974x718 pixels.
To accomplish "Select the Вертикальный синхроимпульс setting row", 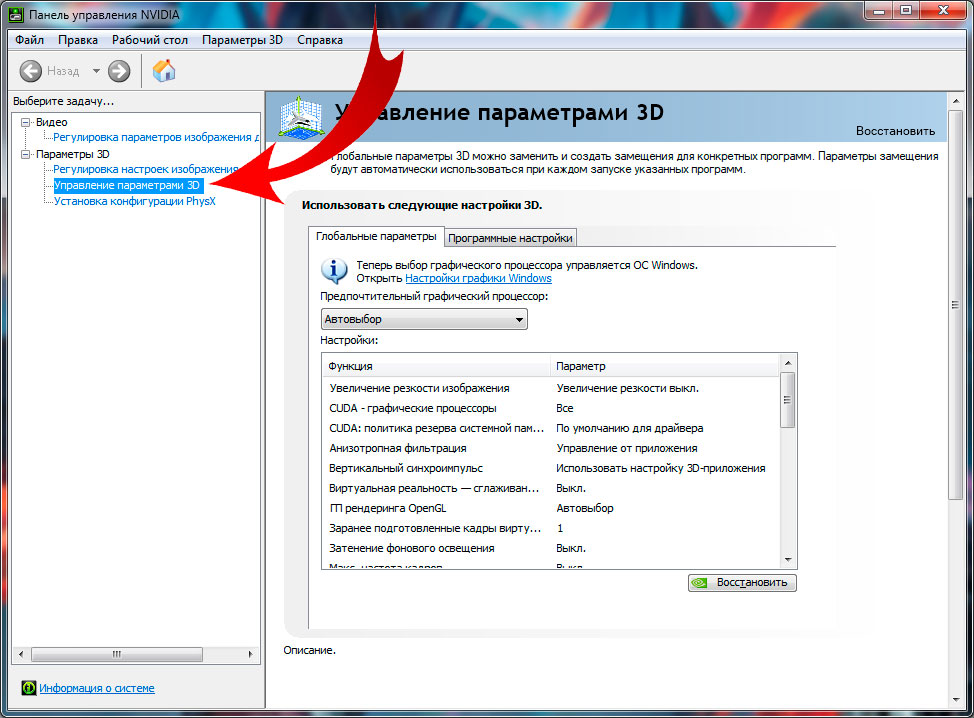I will tap(405, 468).
